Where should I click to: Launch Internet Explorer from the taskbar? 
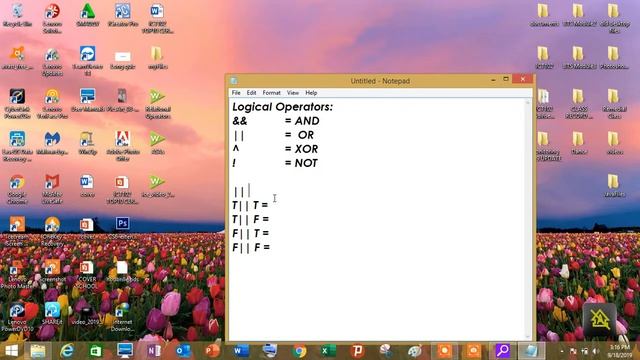tap(67, 351)
